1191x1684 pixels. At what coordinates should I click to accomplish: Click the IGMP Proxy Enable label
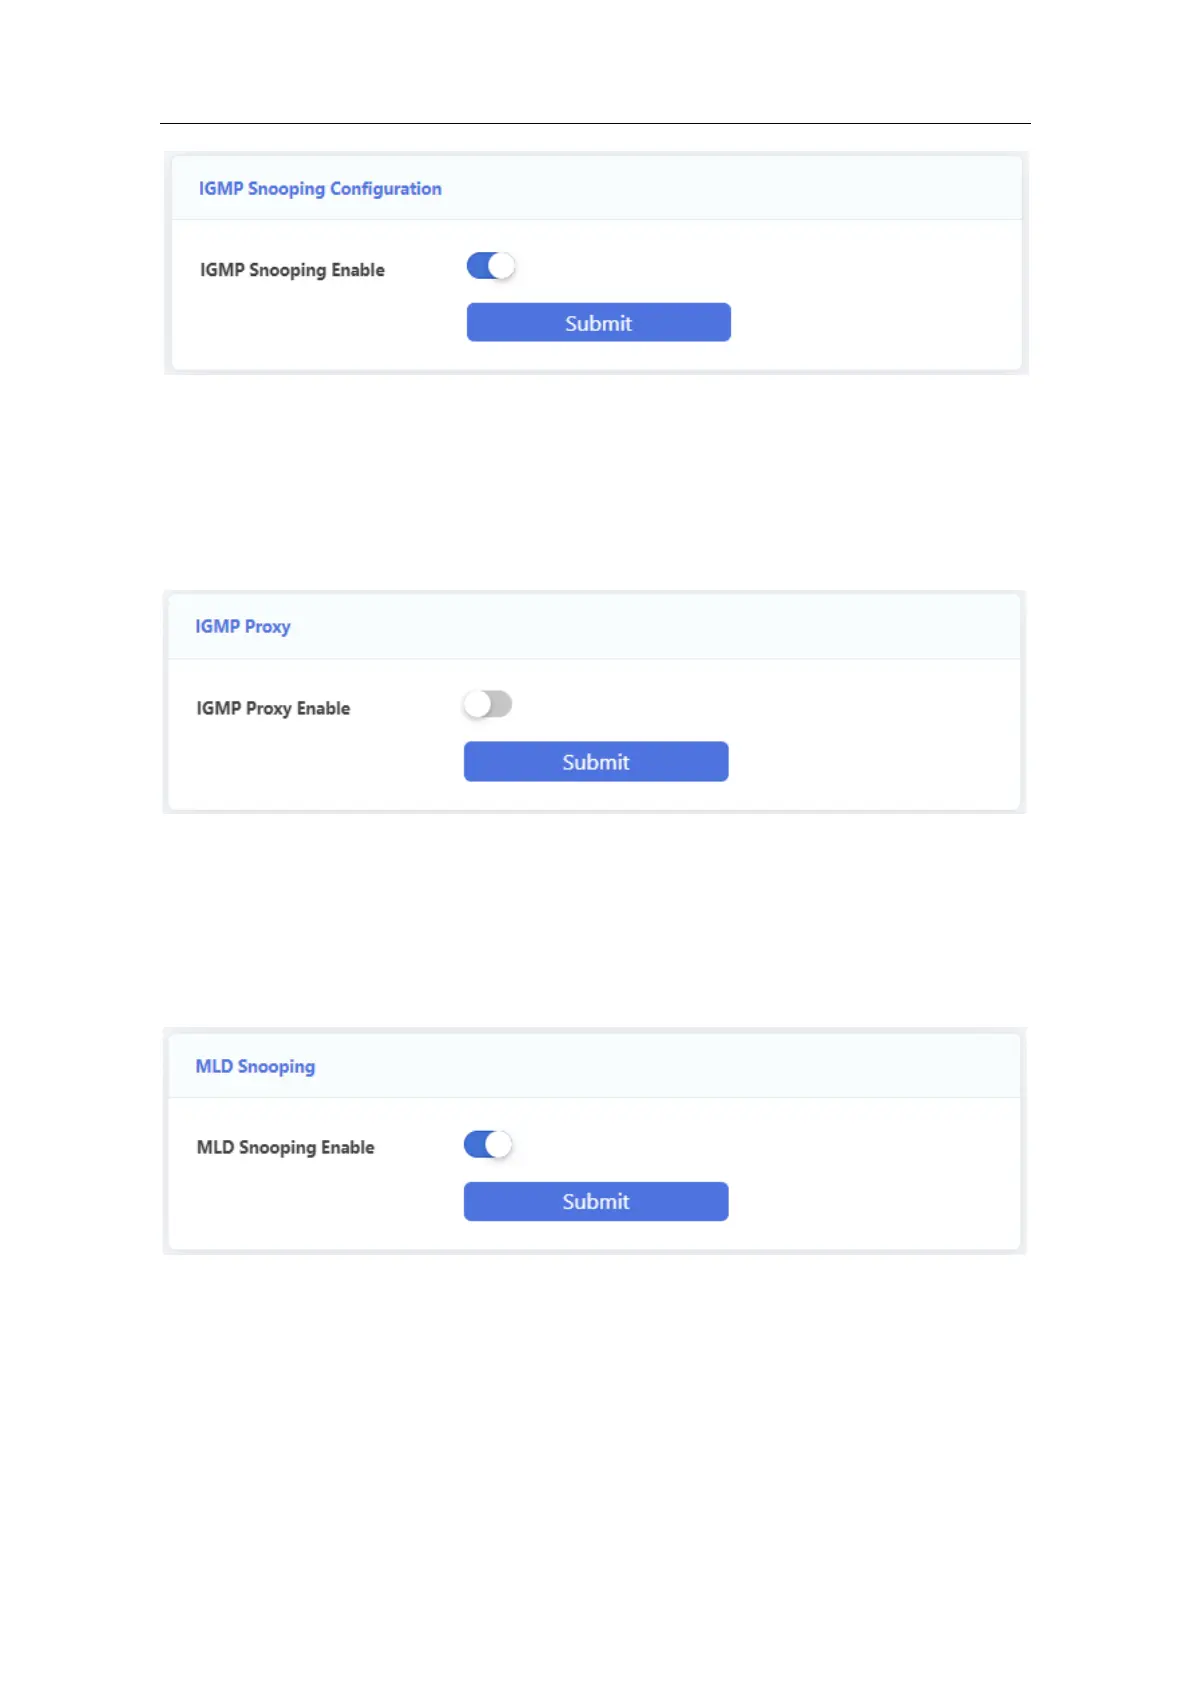pos(273,708)
